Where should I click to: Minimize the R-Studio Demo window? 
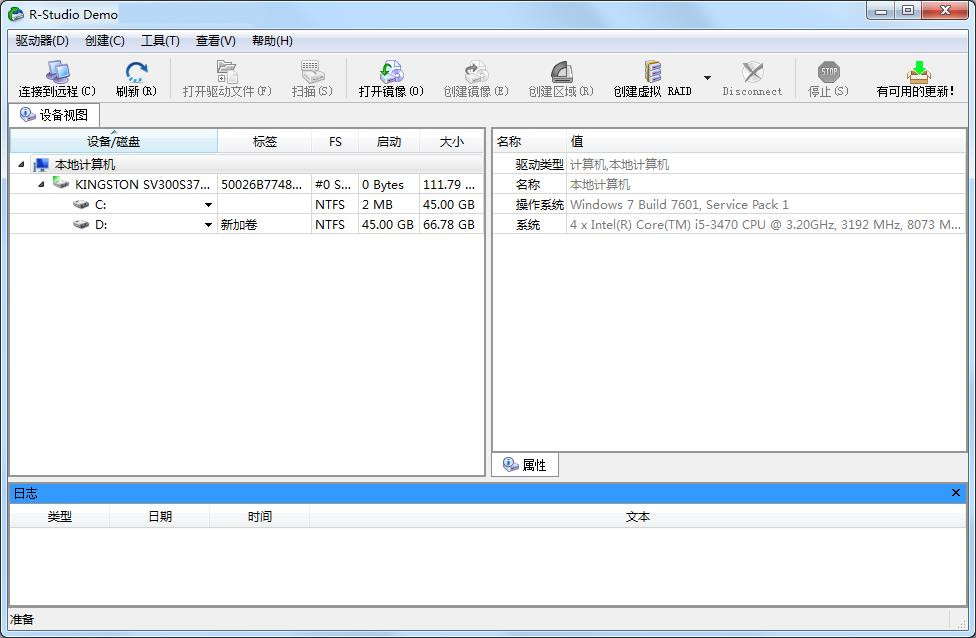click(881, 11)
